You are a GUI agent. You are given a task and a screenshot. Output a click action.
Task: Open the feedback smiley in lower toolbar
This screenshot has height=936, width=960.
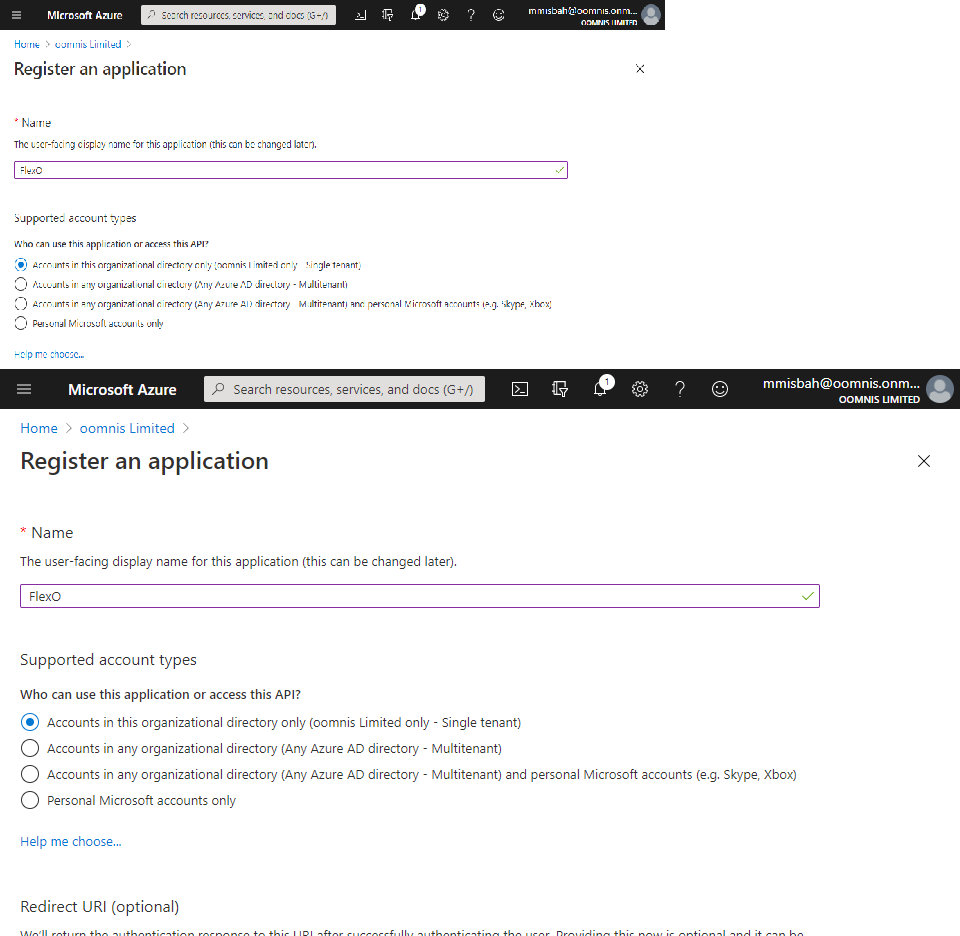click(x=720, y=389)
